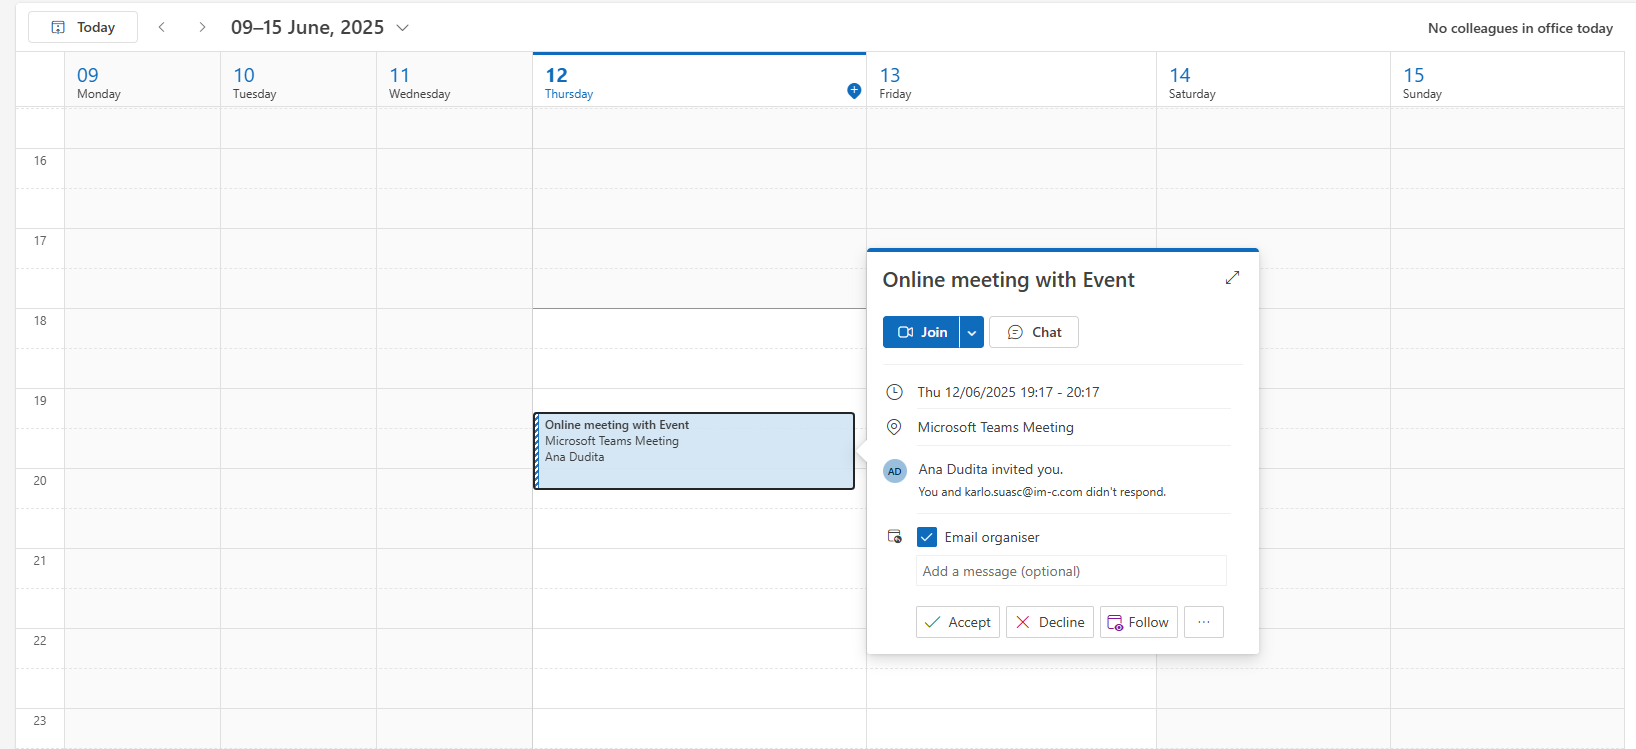
Task: Open the date range 09–15 June picker
Action: pyautogui.click(x=319, y=27)
